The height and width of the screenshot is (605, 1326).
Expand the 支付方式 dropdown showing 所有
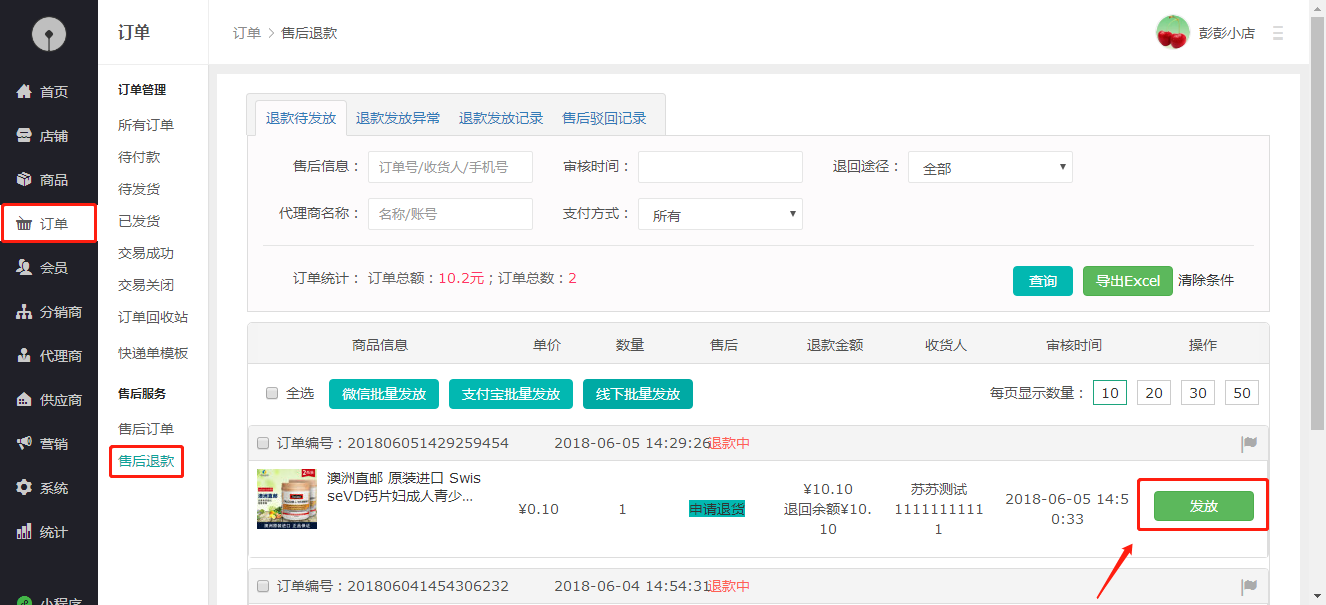(x=720, y=214)
